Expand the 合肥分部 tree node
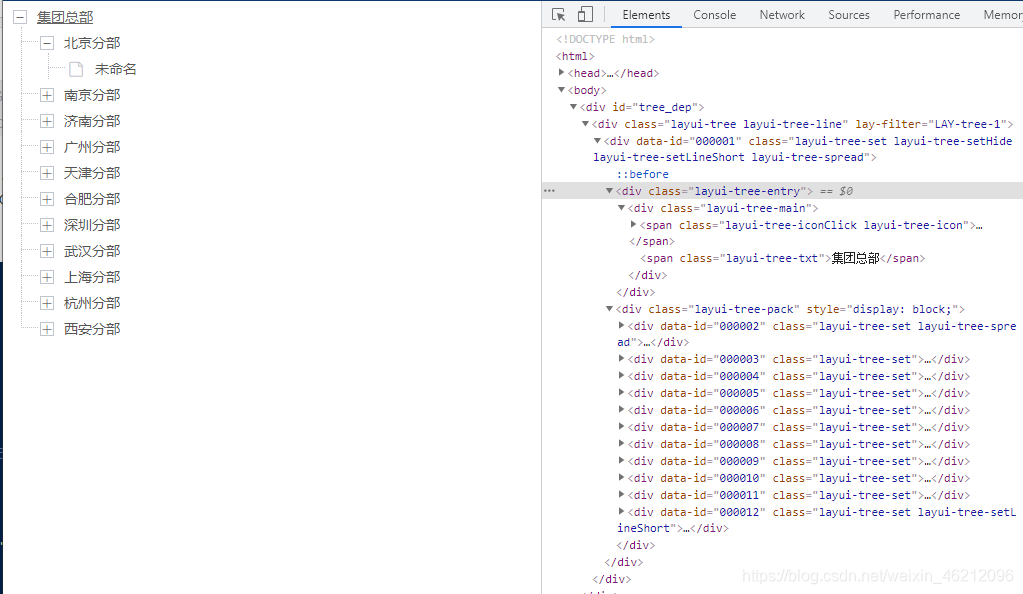The width and height of the screenshot is (1023, 594). 47,199
